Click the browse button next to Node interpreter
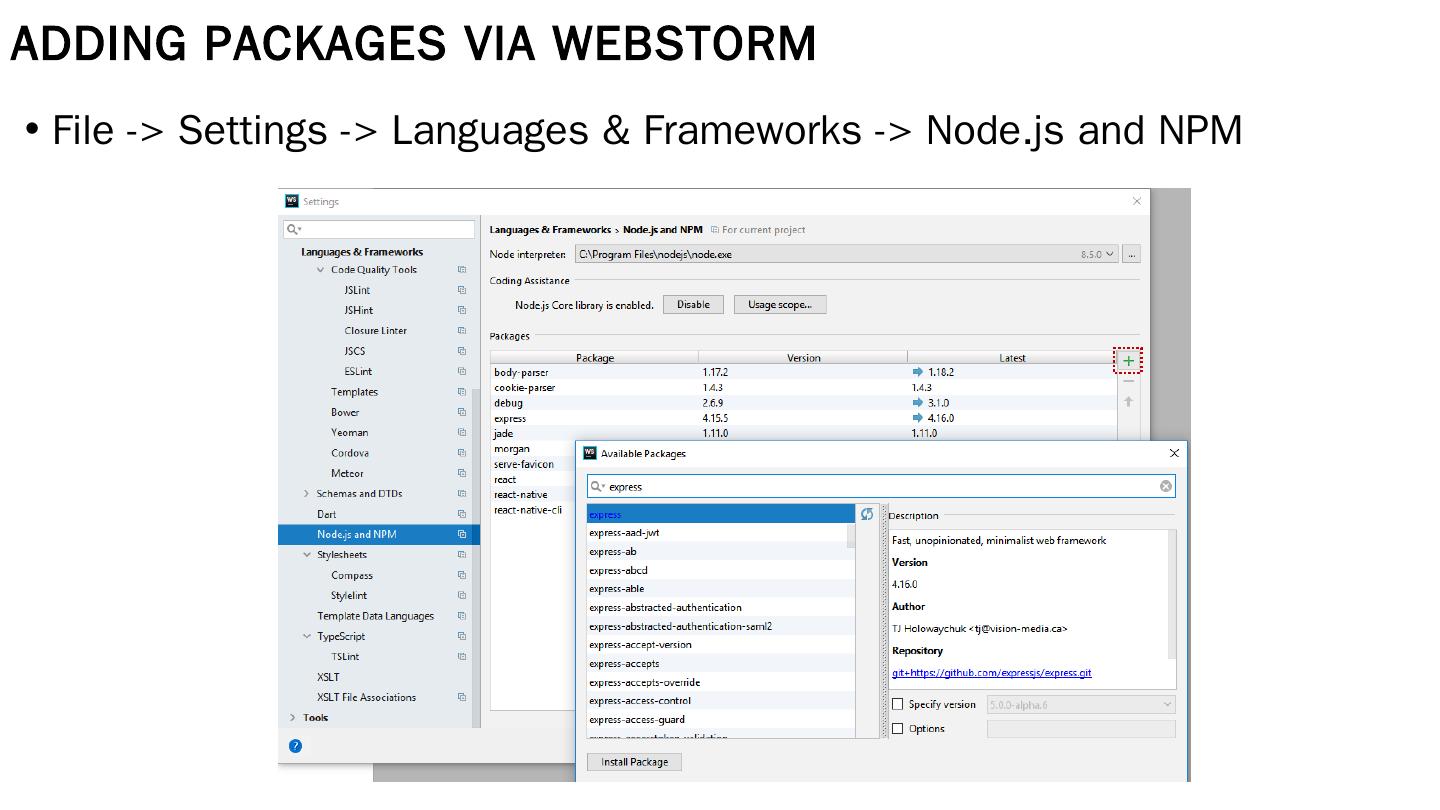1440x810 pixels. (1131, 255)
